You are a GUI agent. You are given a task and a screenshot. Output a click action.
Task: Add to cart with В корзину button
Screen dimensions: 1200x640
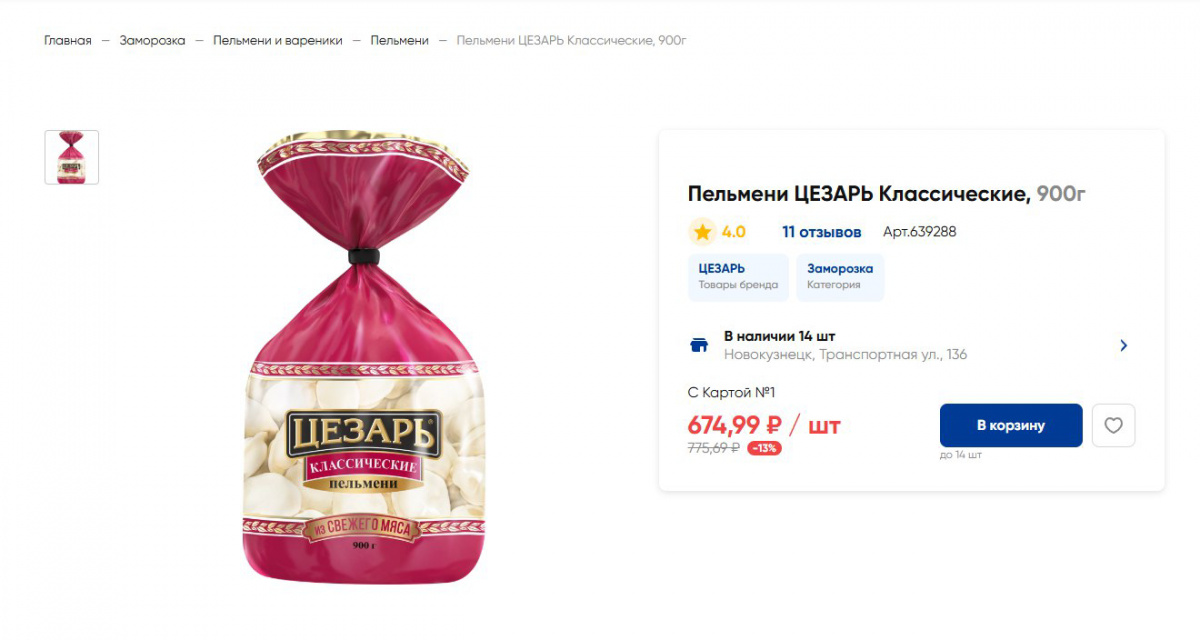click(x=1010, y=426)
